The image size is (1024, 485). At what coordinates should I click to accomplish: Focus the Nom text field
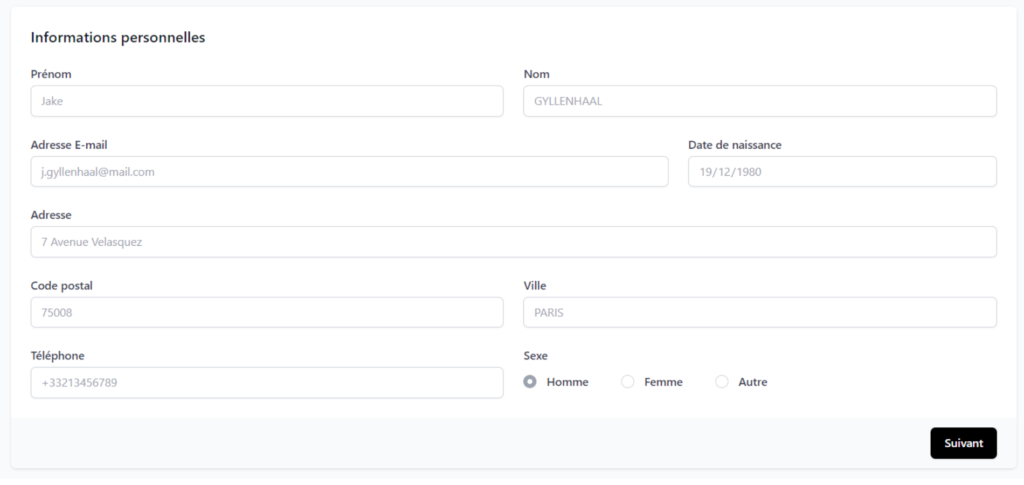coord(759,101)
